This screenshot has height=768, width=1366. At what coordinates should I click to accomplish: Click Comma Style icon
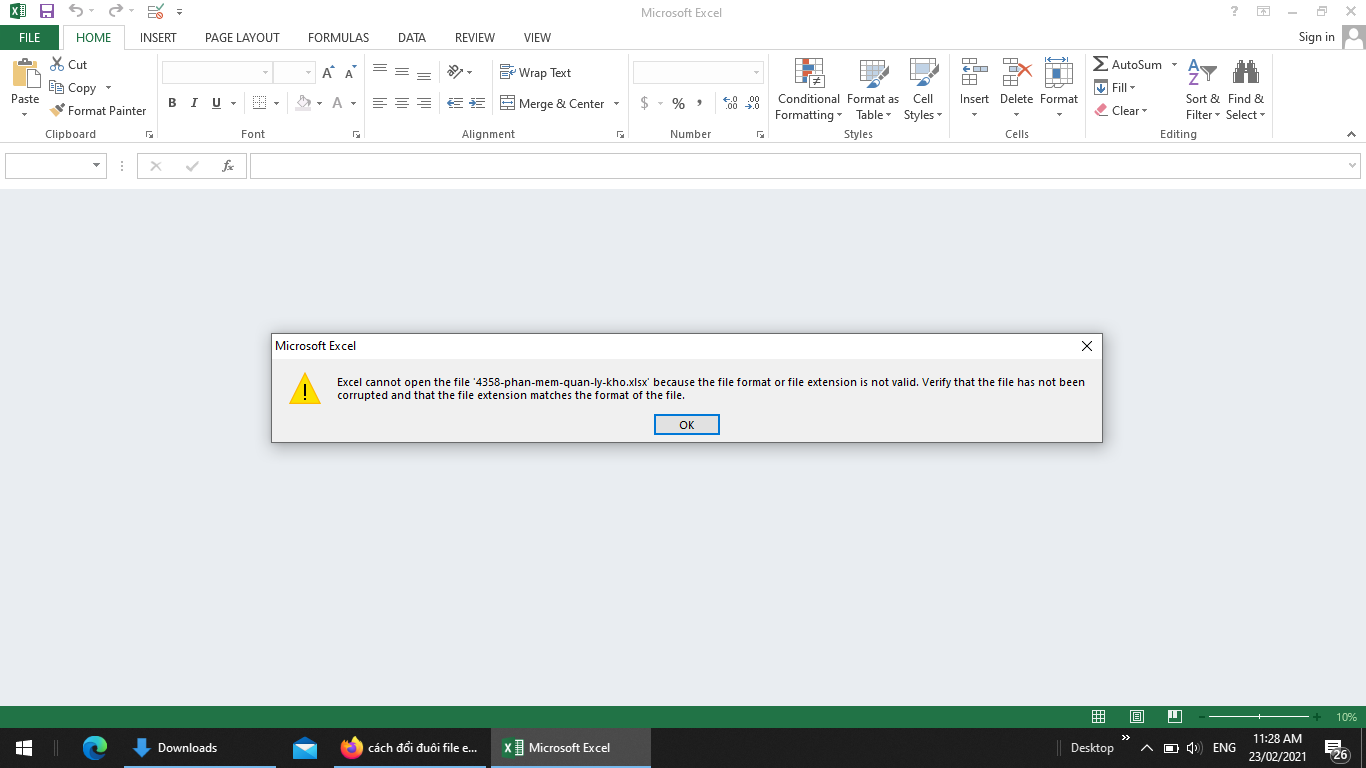(x=700, y=103)
